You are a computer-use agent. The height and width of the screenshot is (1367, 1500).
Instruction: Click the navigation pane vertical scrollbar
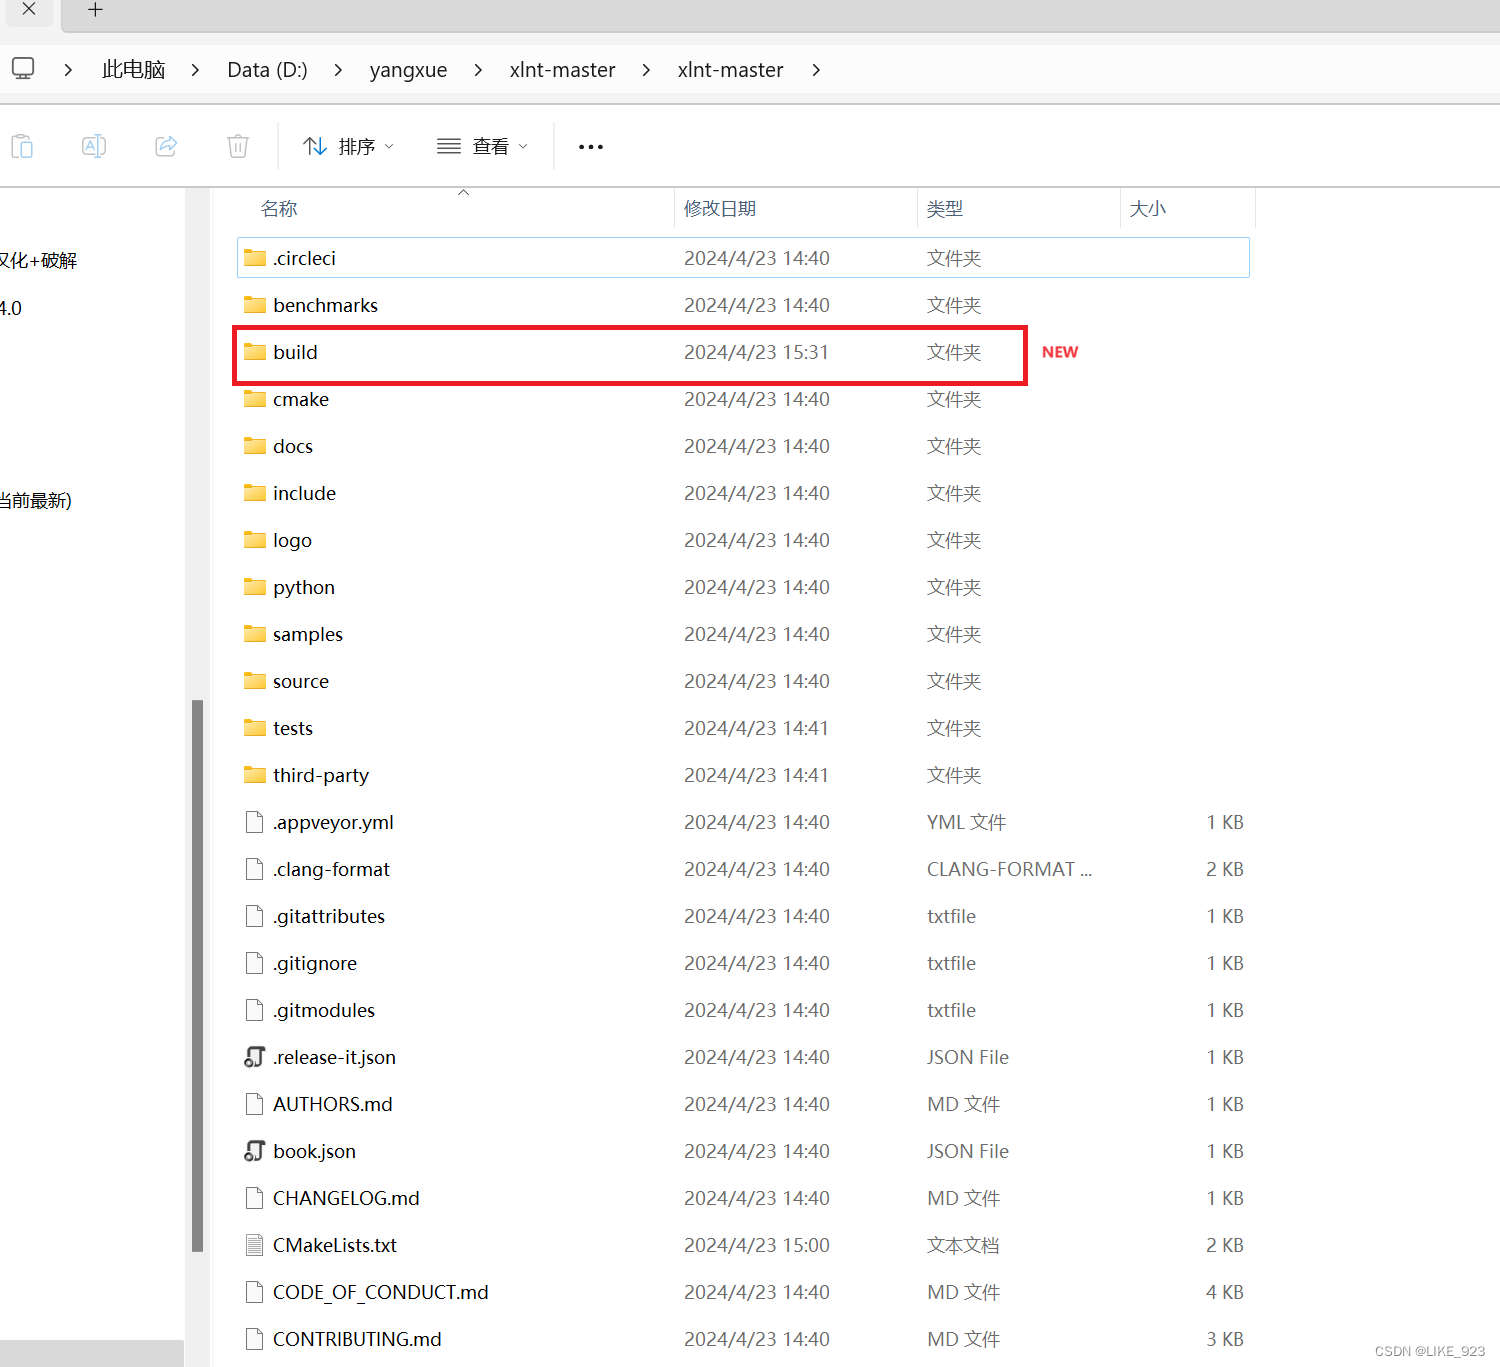coord(197,975)
